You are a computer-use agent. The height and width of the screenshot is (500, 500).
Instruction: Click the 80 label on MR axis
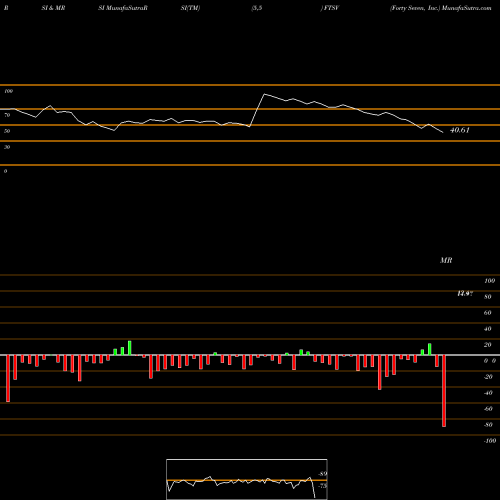488,297
